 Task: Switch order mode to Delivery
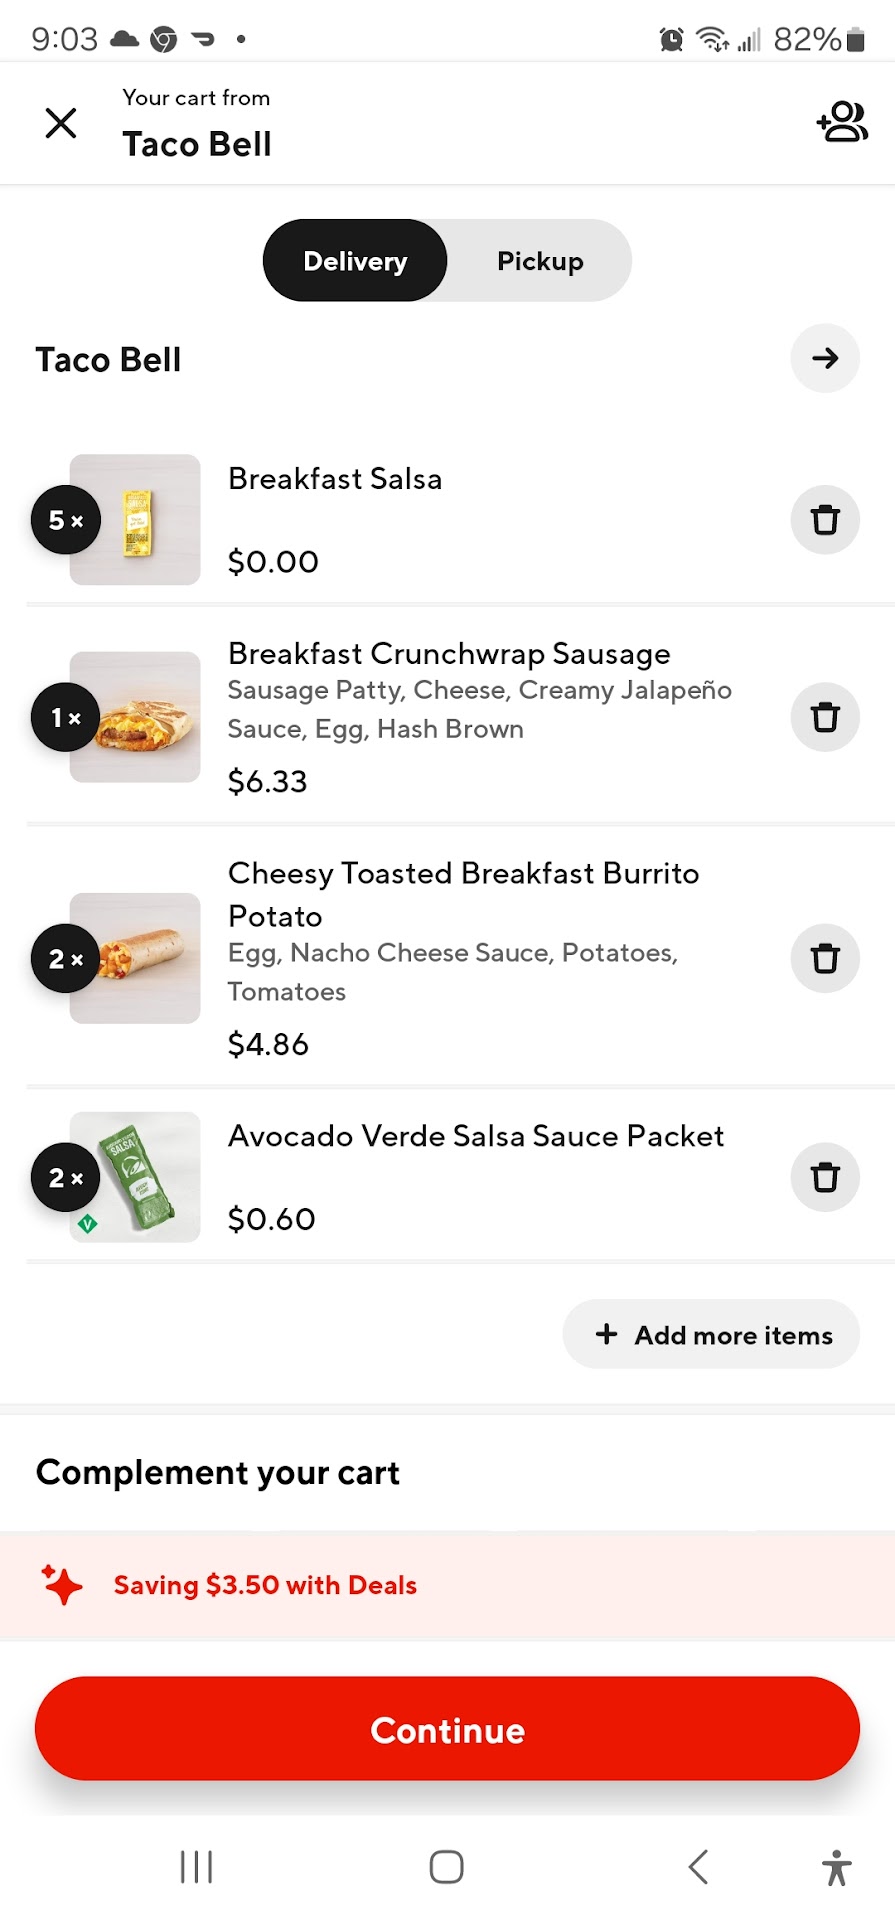(355, 261)
